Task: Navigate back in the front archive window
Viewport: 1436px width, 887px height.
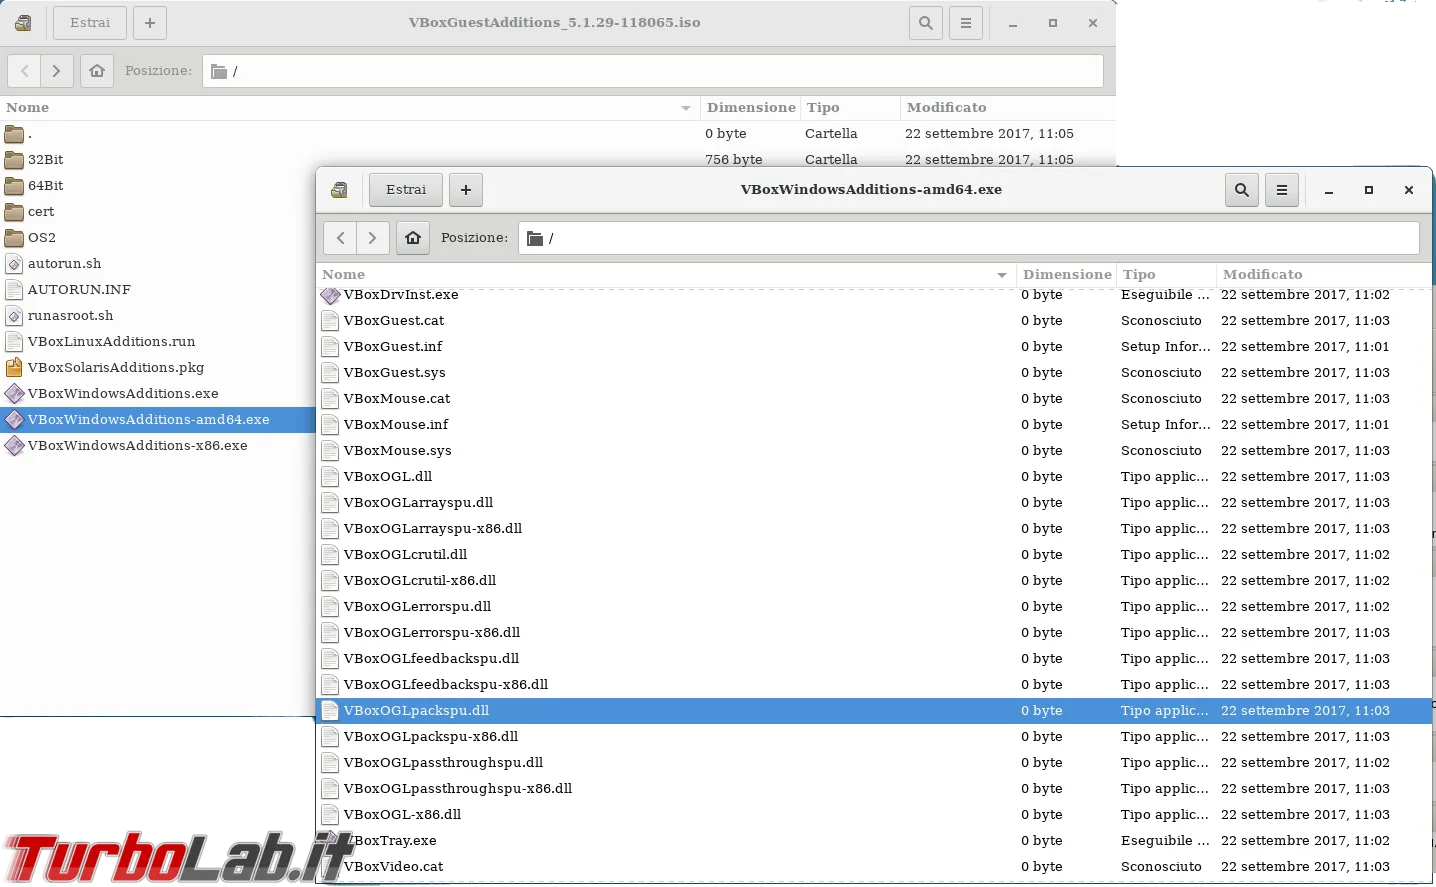Action: [341, 238]
